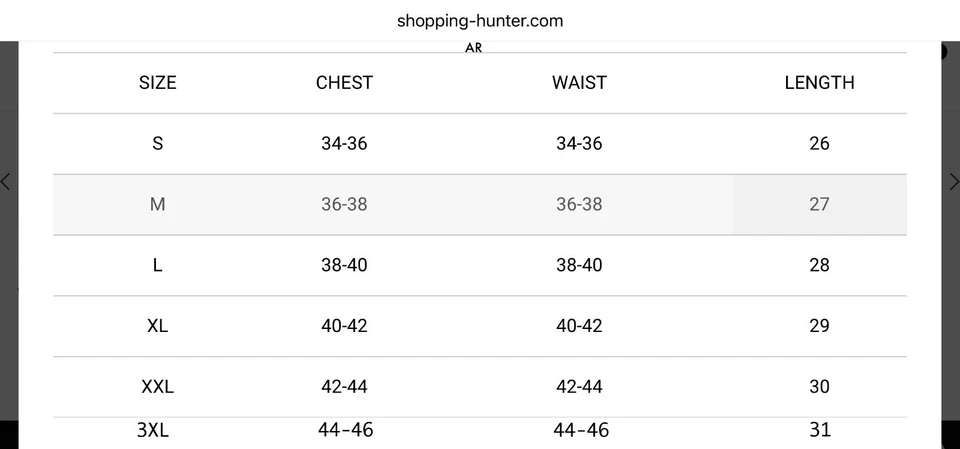Select the LENGTH column header
This screenshot has width=960, height=449.
[819, 83]
